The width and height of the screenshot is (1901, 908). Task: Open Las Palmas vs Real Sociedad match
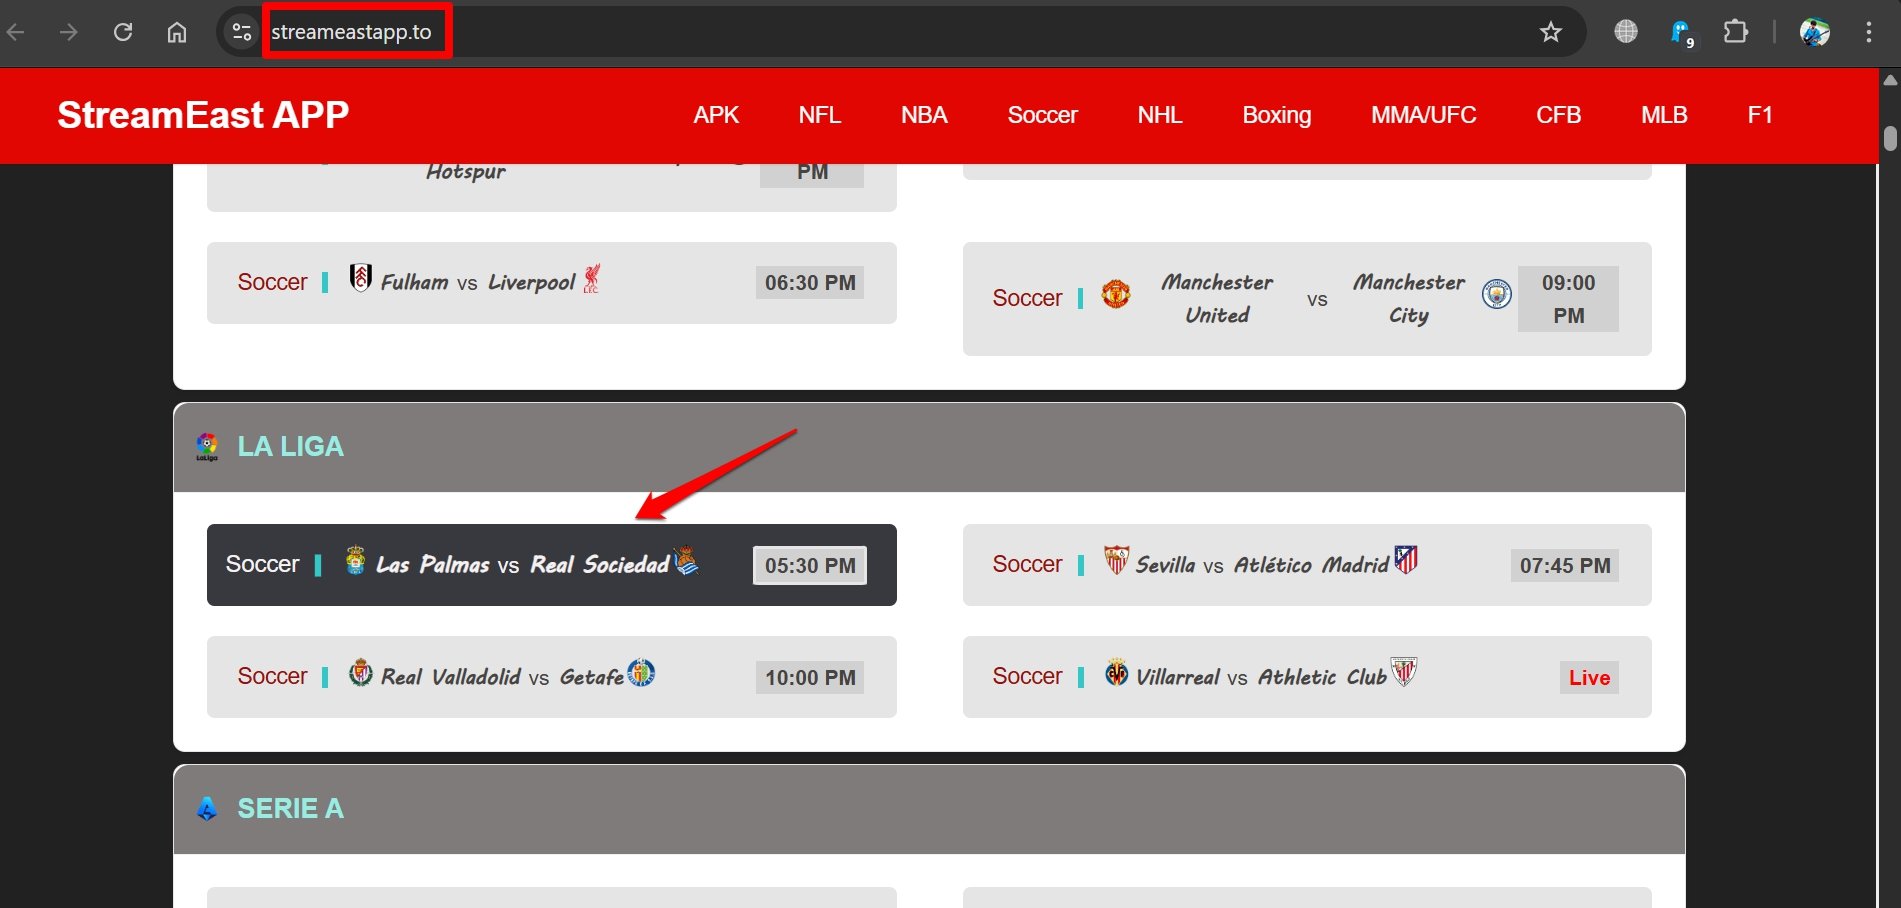(522, 565)
